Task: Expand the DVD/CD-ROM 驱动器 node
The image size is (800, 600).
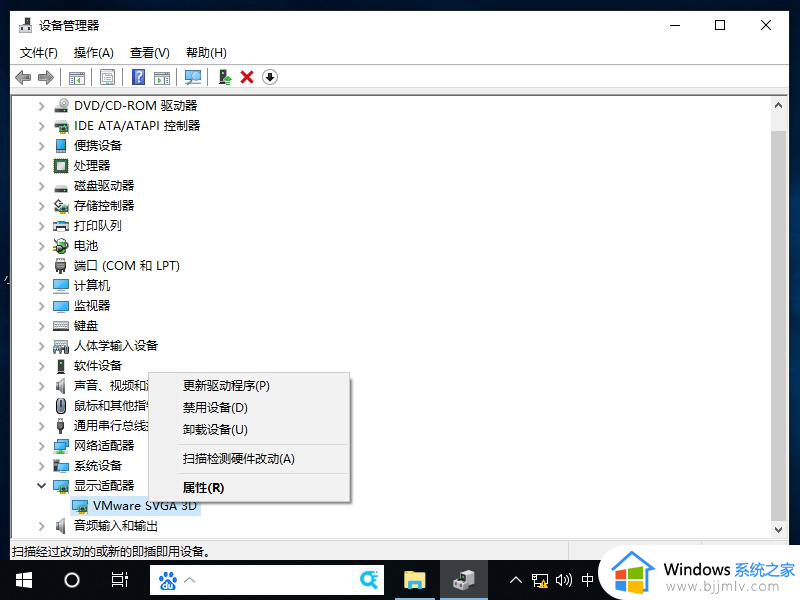Action: pyautogui.click(x=41, y=106)
